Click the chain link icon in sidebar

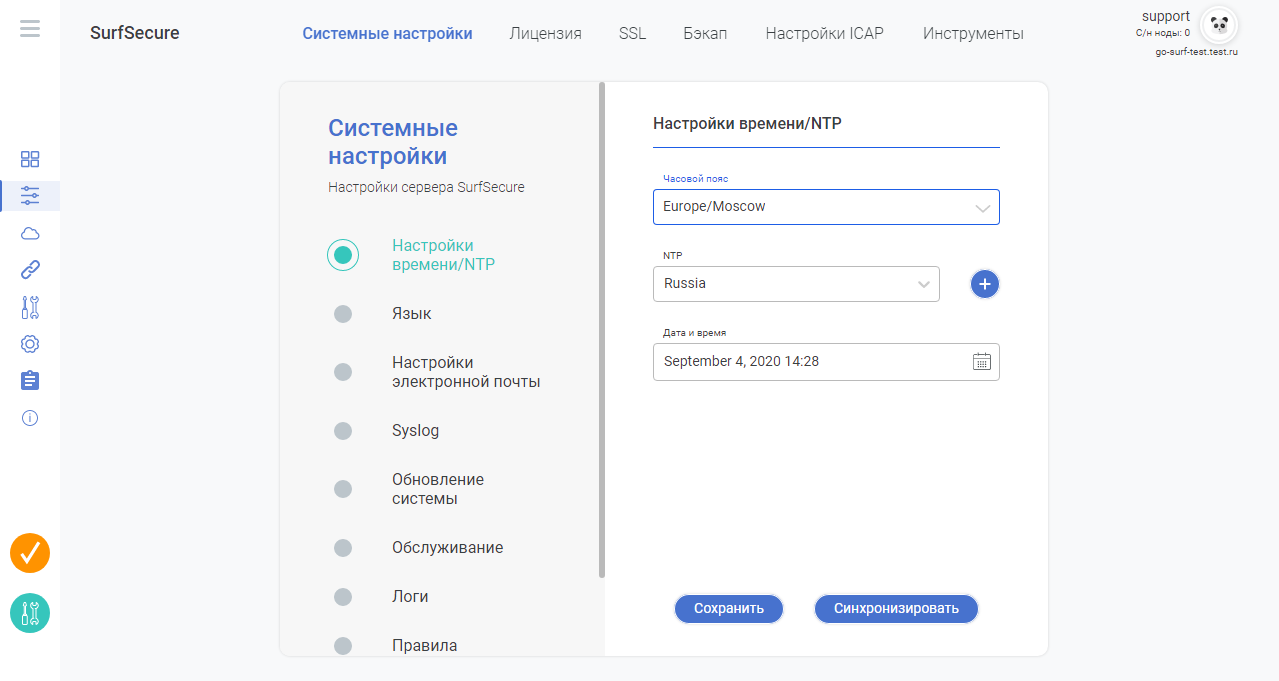click(30, 270)
